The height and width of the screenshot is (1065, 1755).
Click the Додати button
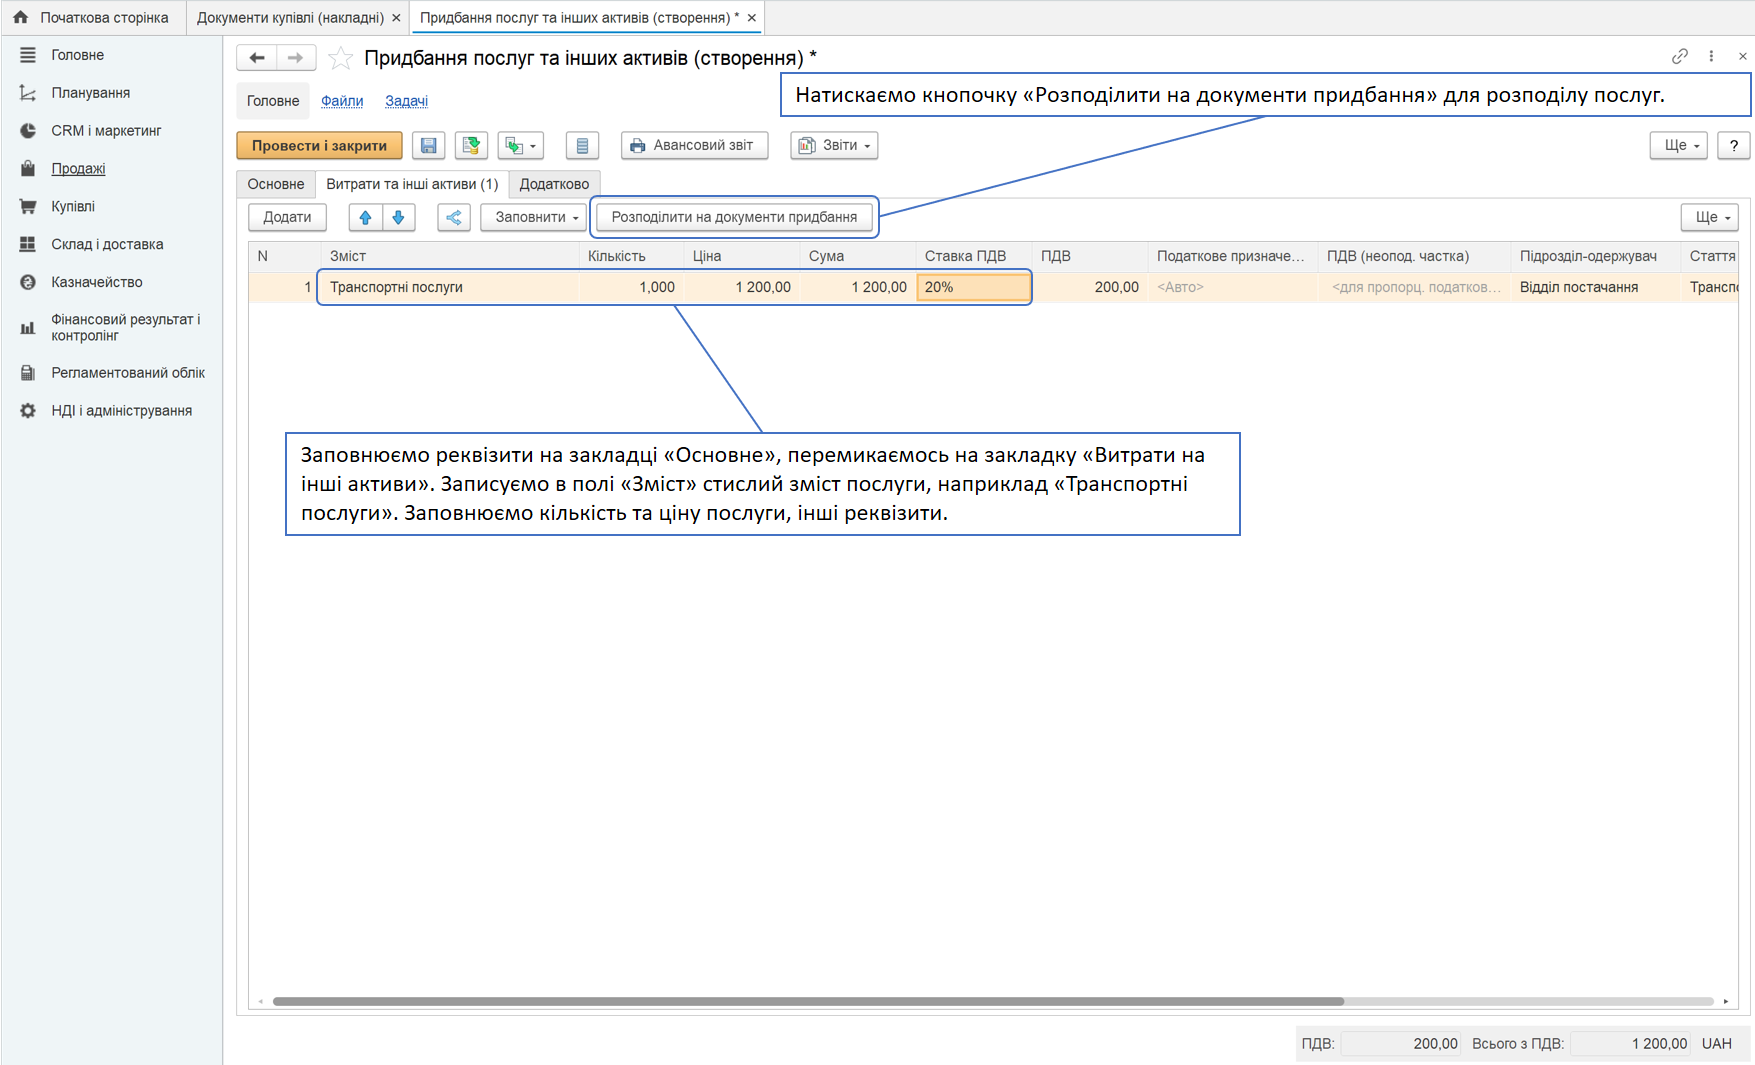click(287, 217)
